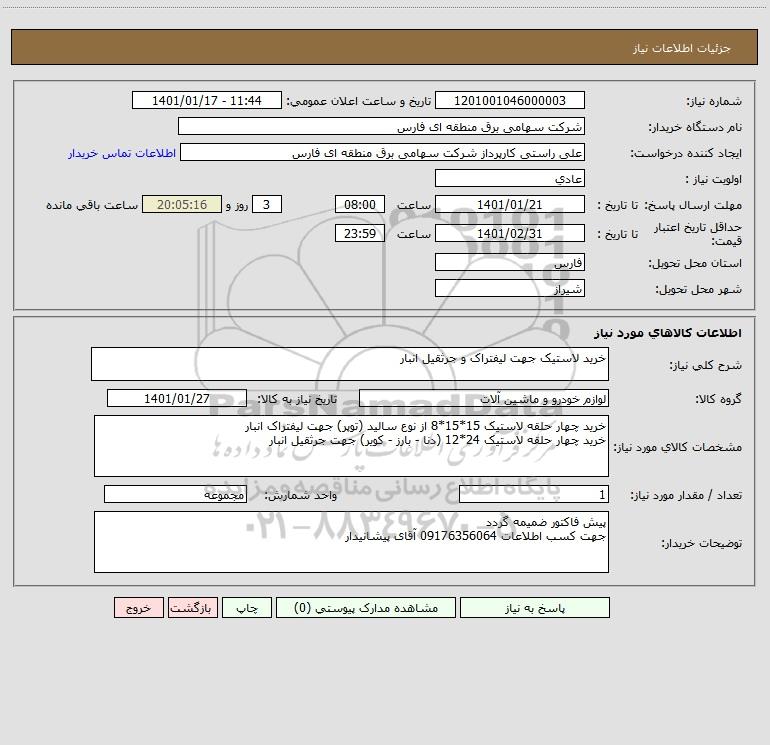This screenshot has width=770, height=745.
Task: Click the validity time field 23:59
Action: pyautogui.click(x=360, y=233)
